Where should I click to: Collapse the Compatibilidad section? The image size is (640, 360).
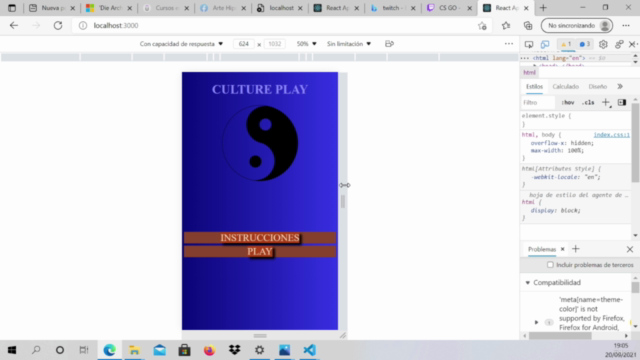(527, 282)
